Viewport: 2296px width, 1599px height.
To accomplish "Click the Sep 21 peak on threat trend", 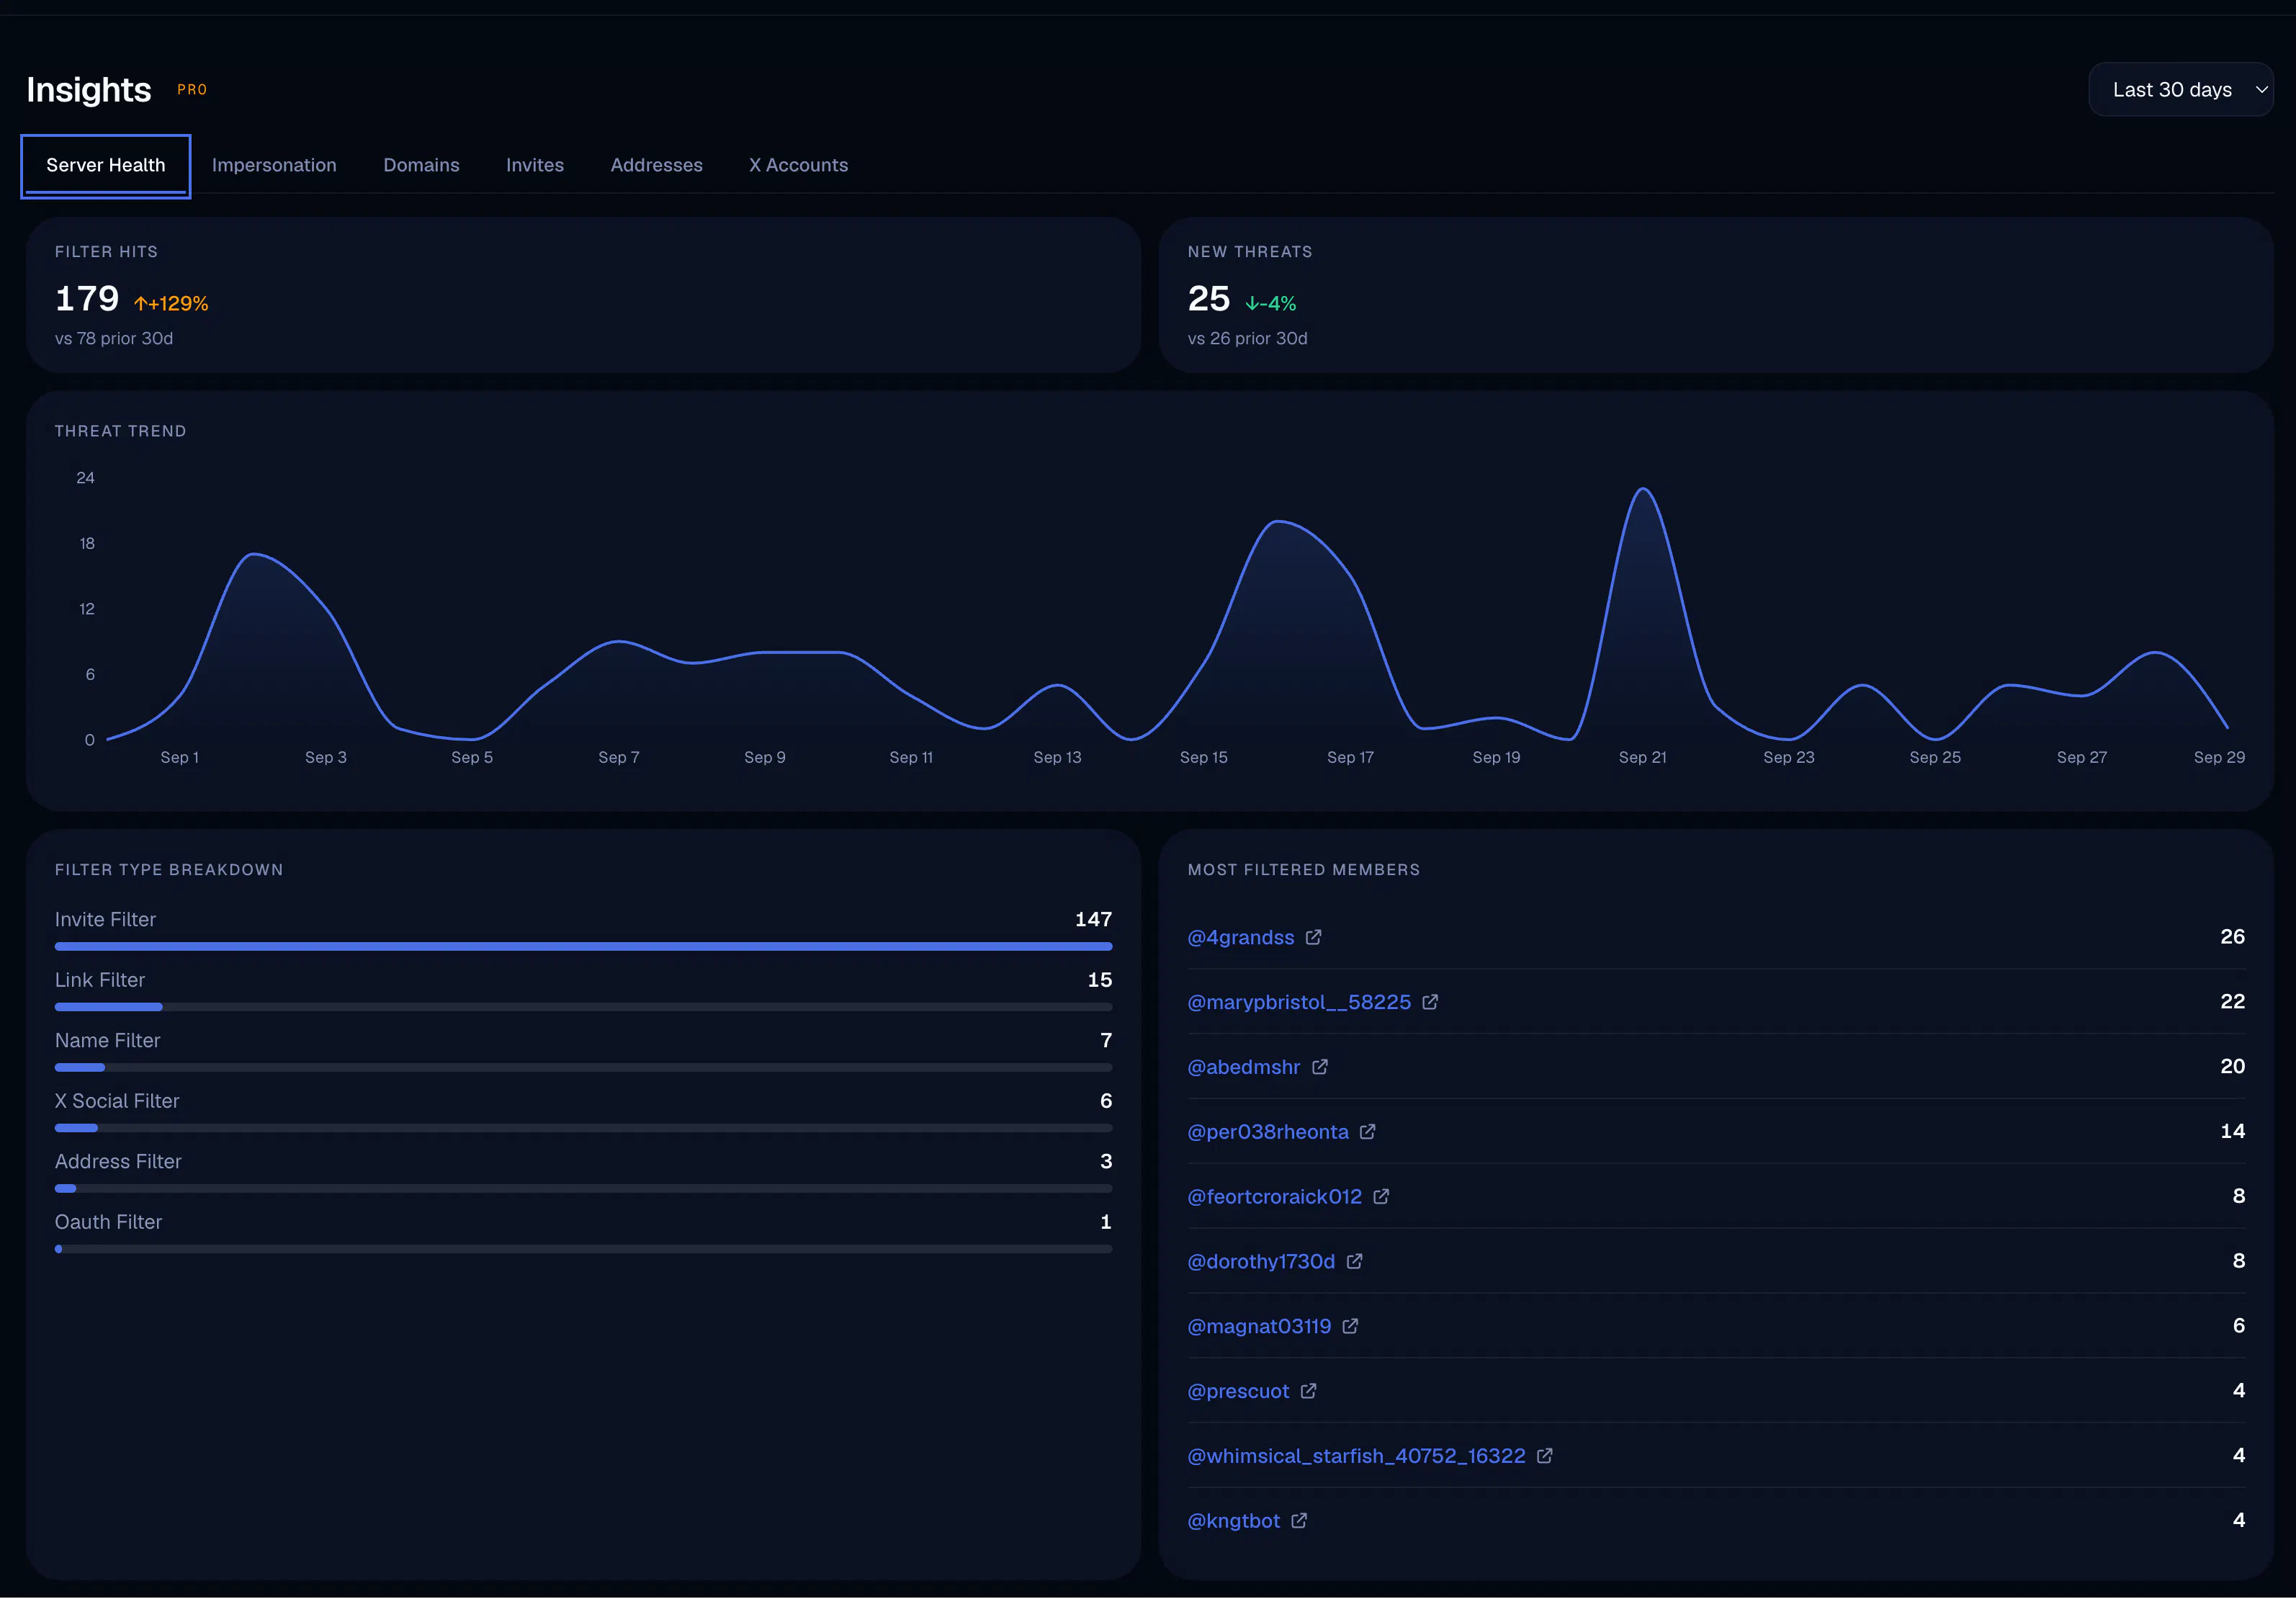I will coord(1643,489).
